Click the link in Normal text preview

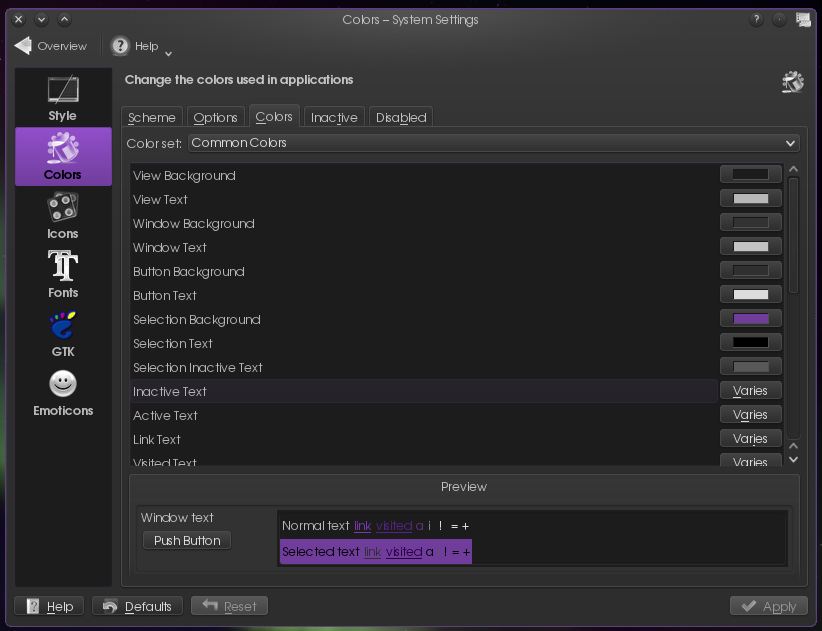tap(362, 526)
